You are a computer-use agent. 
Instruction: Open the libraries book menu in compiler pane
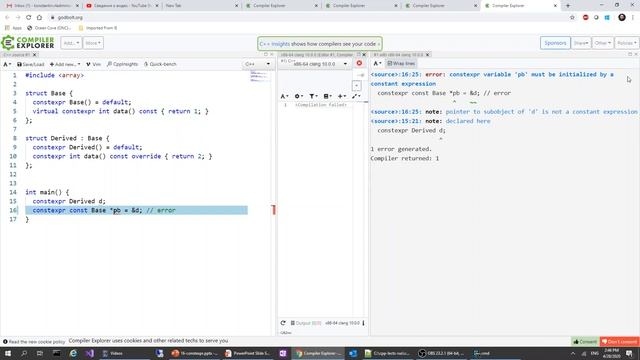[327, 96]
